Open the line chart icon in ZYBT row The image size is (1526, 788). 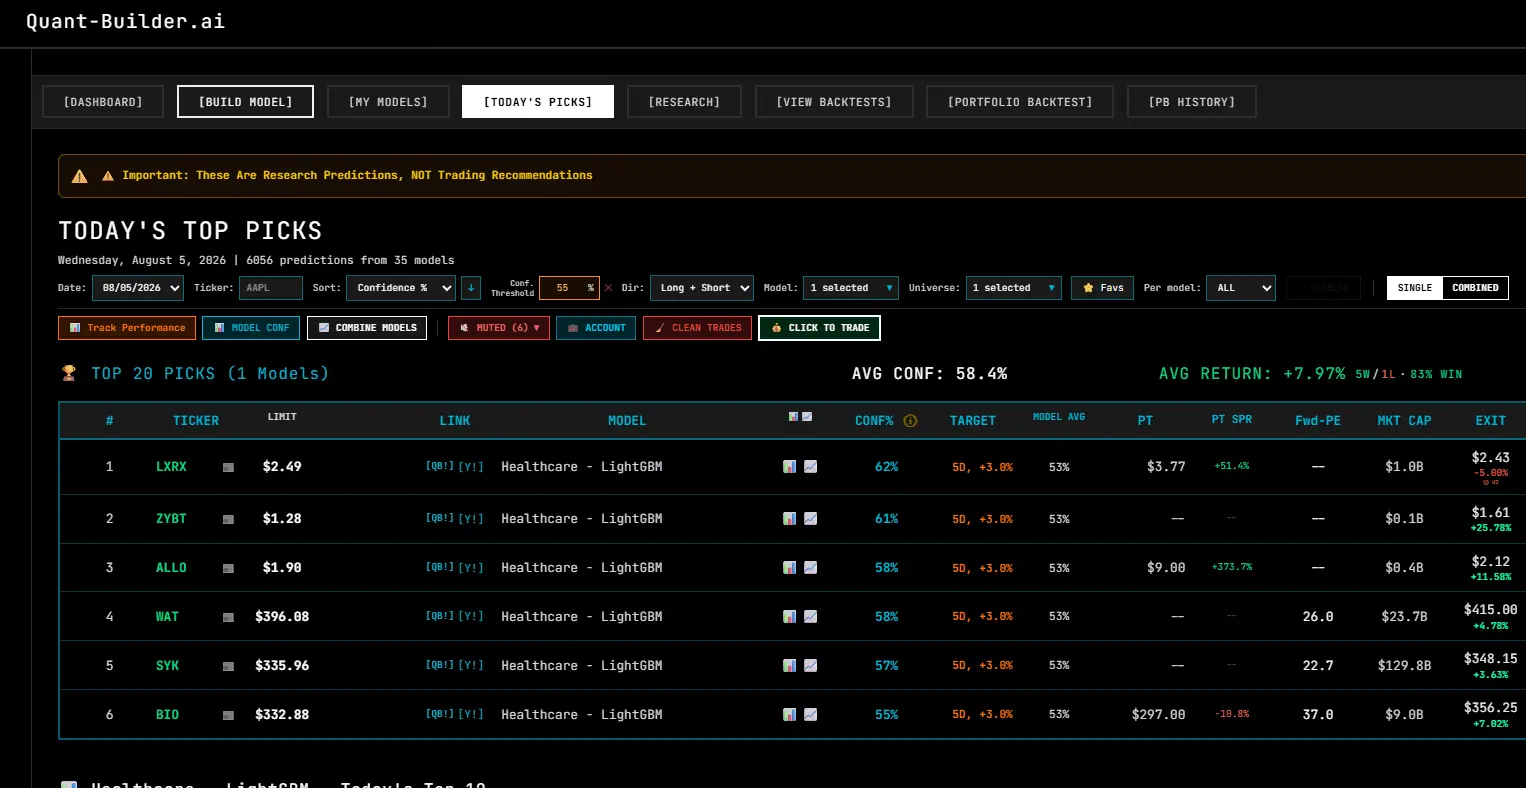coord(810,518)
